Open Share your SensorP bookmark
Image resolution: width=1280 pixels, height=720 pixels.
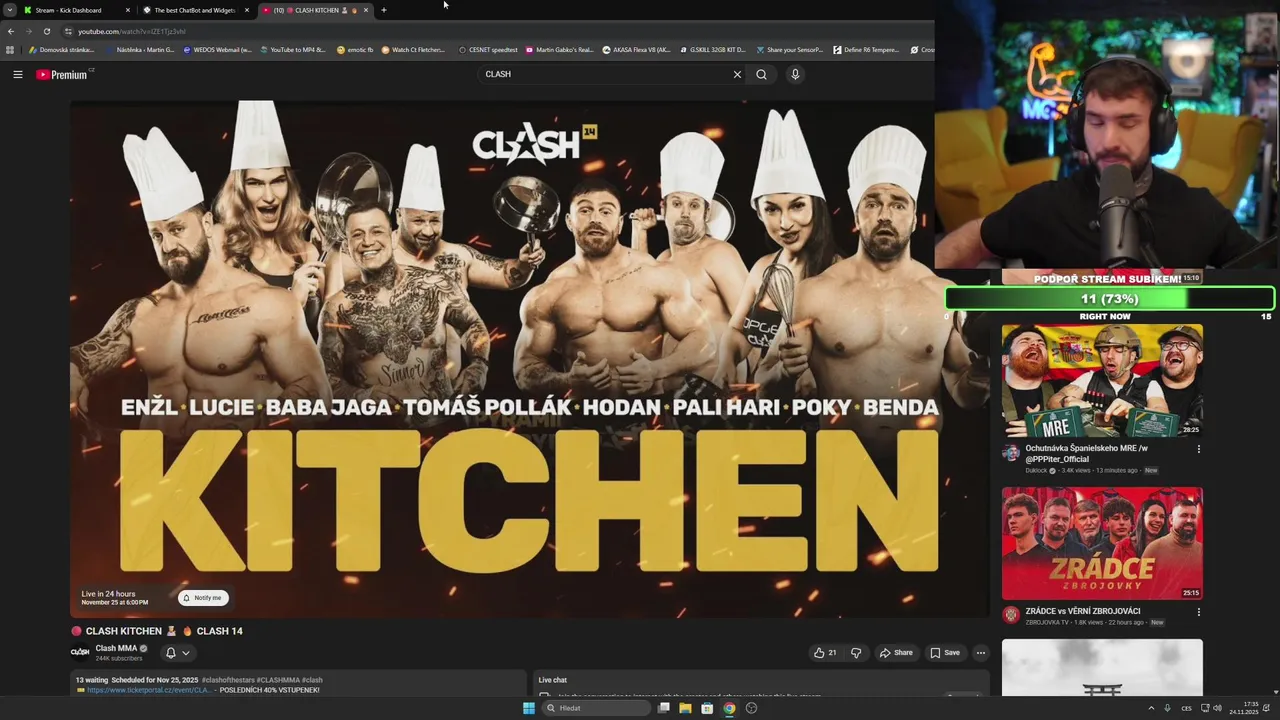tap(789, 49)
